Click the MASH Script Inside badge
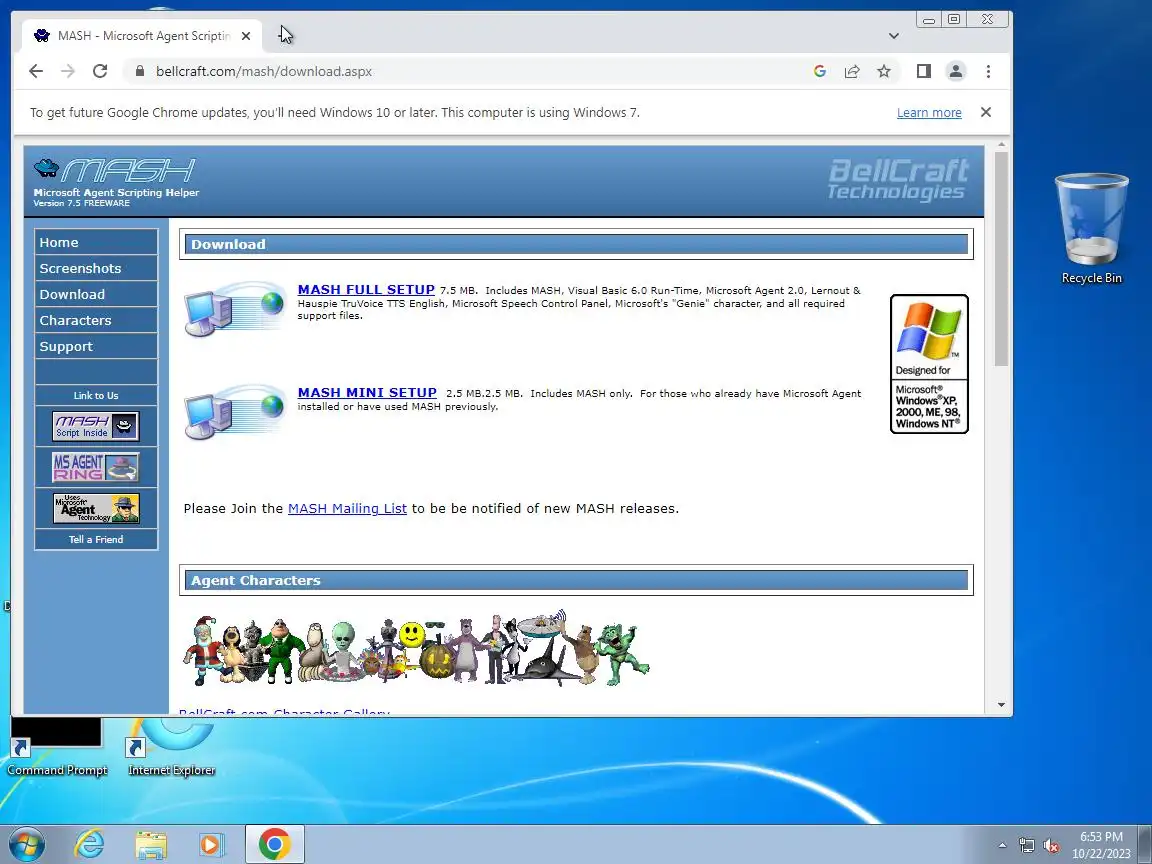Image resolution: width=1152 pixels, height=864 pixels. pyautogui.click(x=96, y=426)
